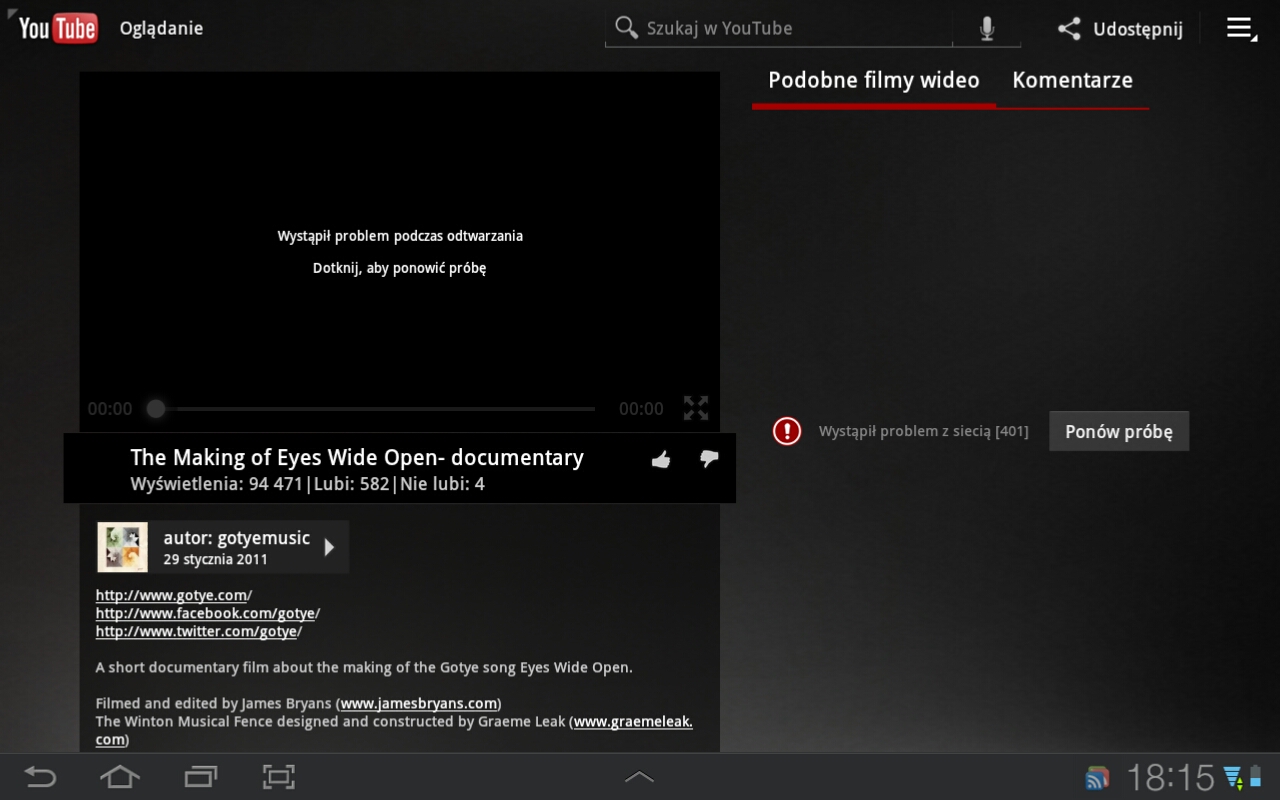Switch to Podobne filmy wideo tab

tap(874, 80)
